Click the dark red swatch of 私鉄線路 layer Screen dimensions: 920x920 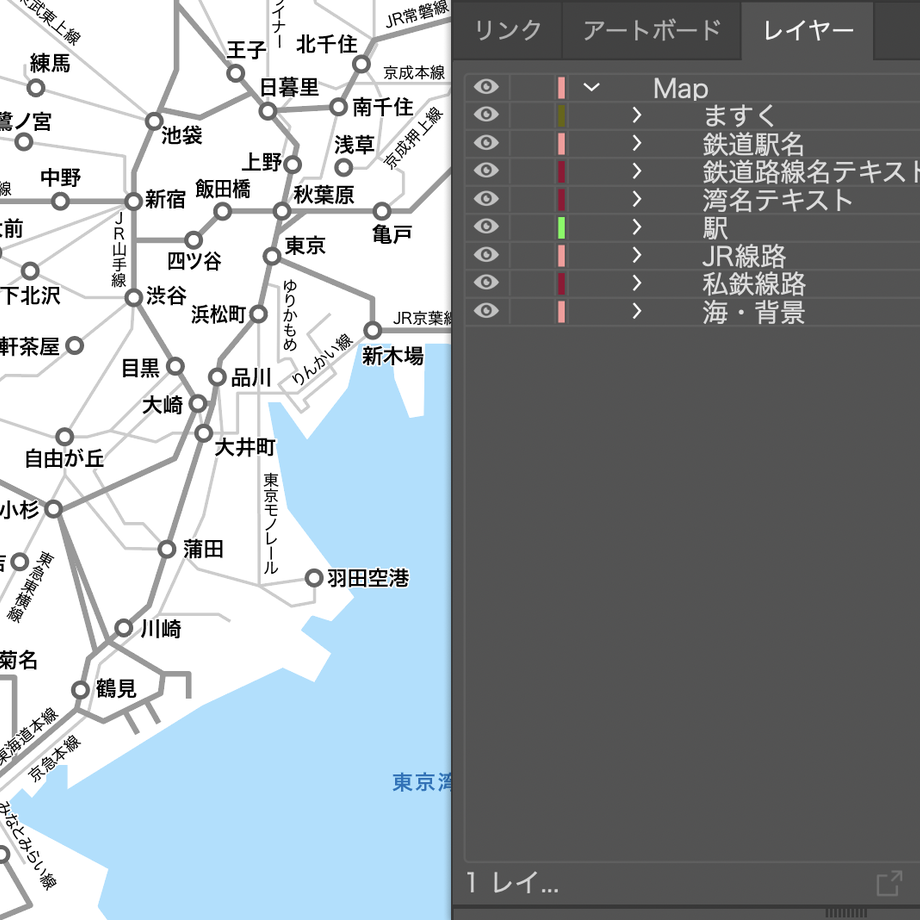click(562, 283)
